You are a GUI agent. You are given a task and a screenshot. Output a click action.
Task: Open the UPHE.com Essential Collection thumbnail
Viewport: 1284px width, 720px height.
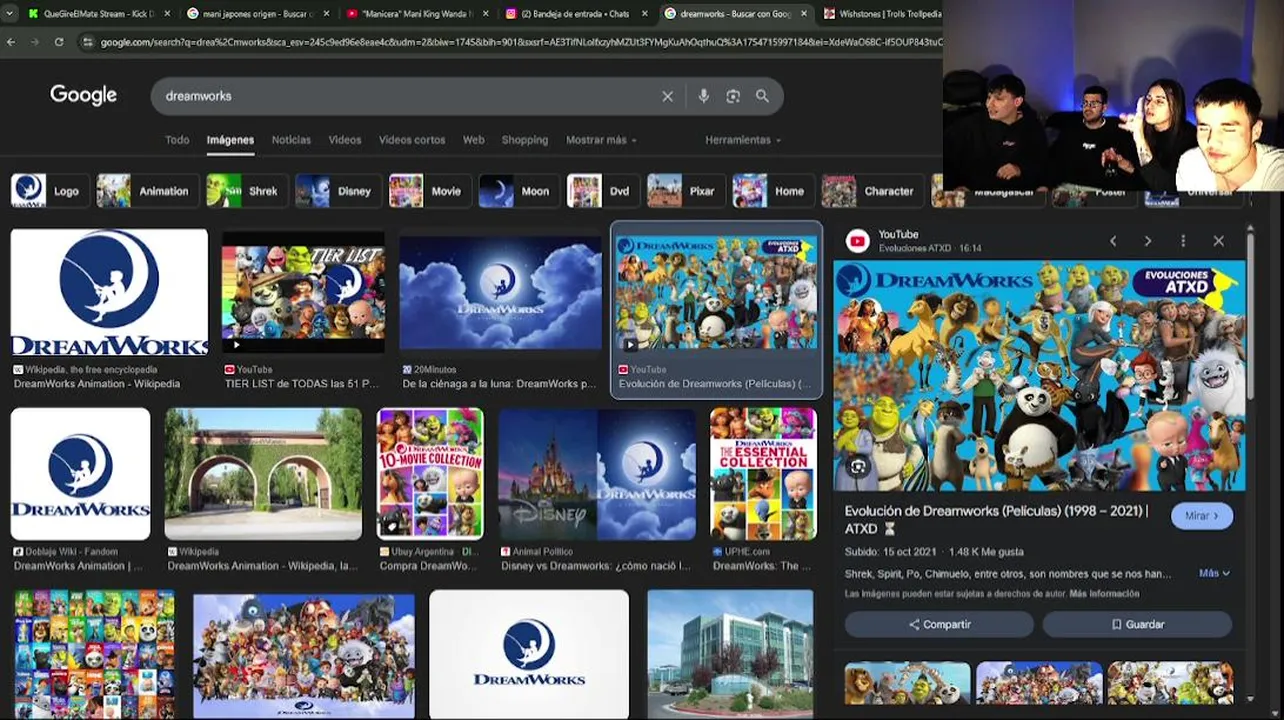tap(763, 474)
